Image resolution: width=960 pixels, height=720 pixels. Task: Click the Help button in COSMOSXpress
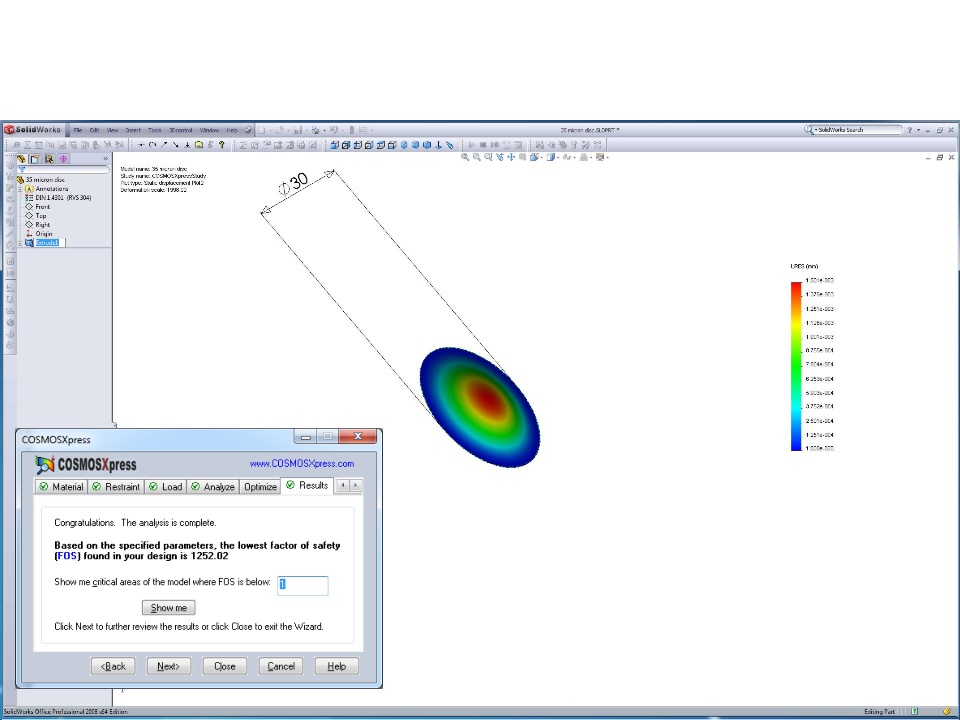337,666
